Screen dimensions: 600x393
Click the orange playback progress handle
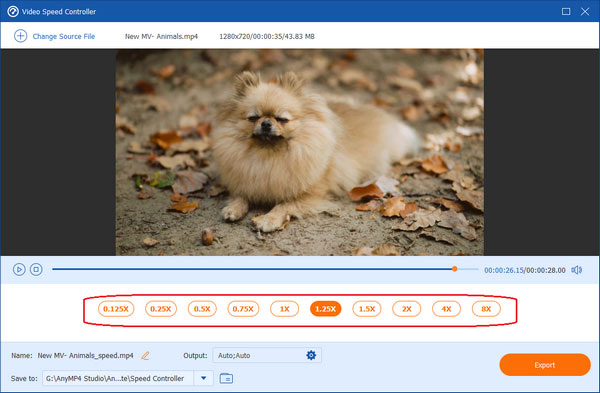pos(454,269)
